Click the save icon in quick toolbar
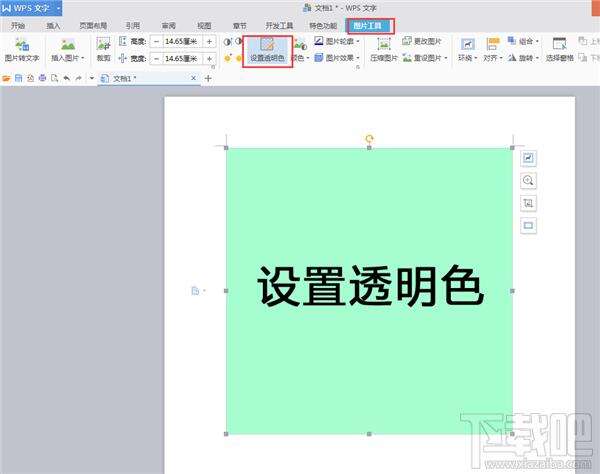The height and width of the screenshot is (474, 600). pos(18,78)
